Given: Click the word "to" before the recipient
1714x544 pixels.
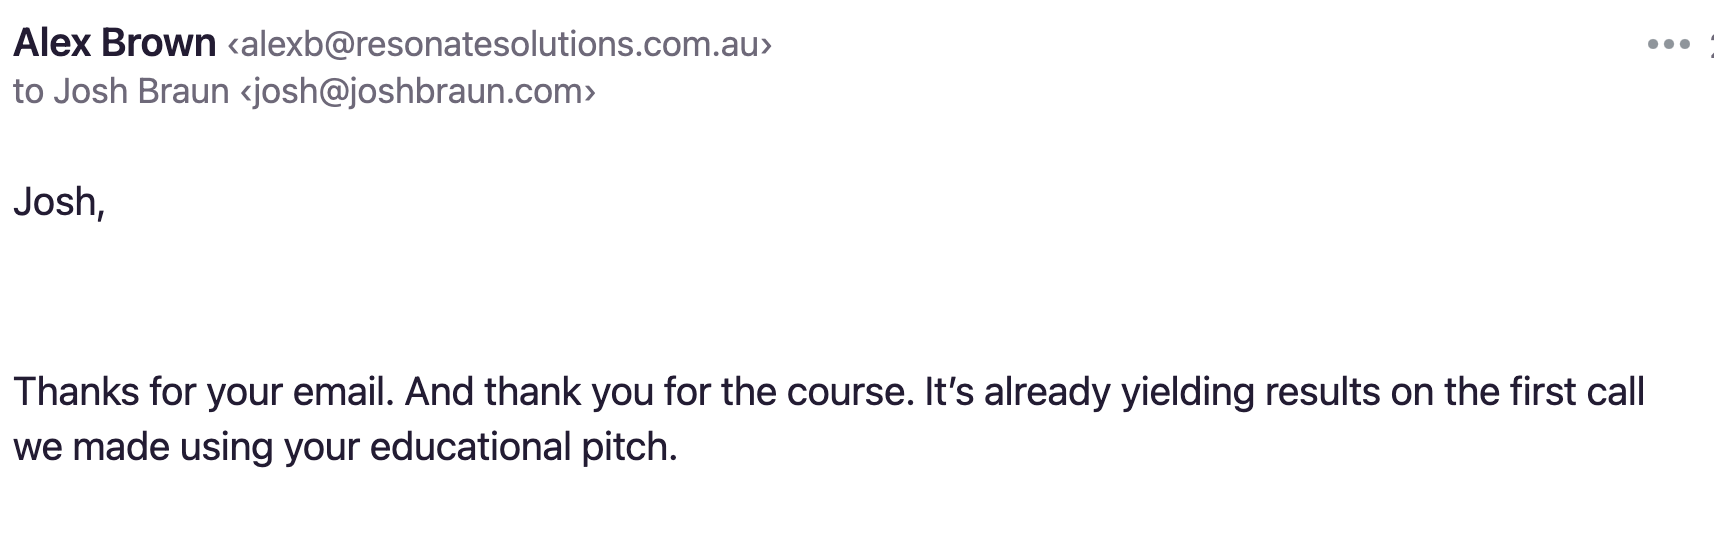Looking at the screenshot, I should coord(29,91).
